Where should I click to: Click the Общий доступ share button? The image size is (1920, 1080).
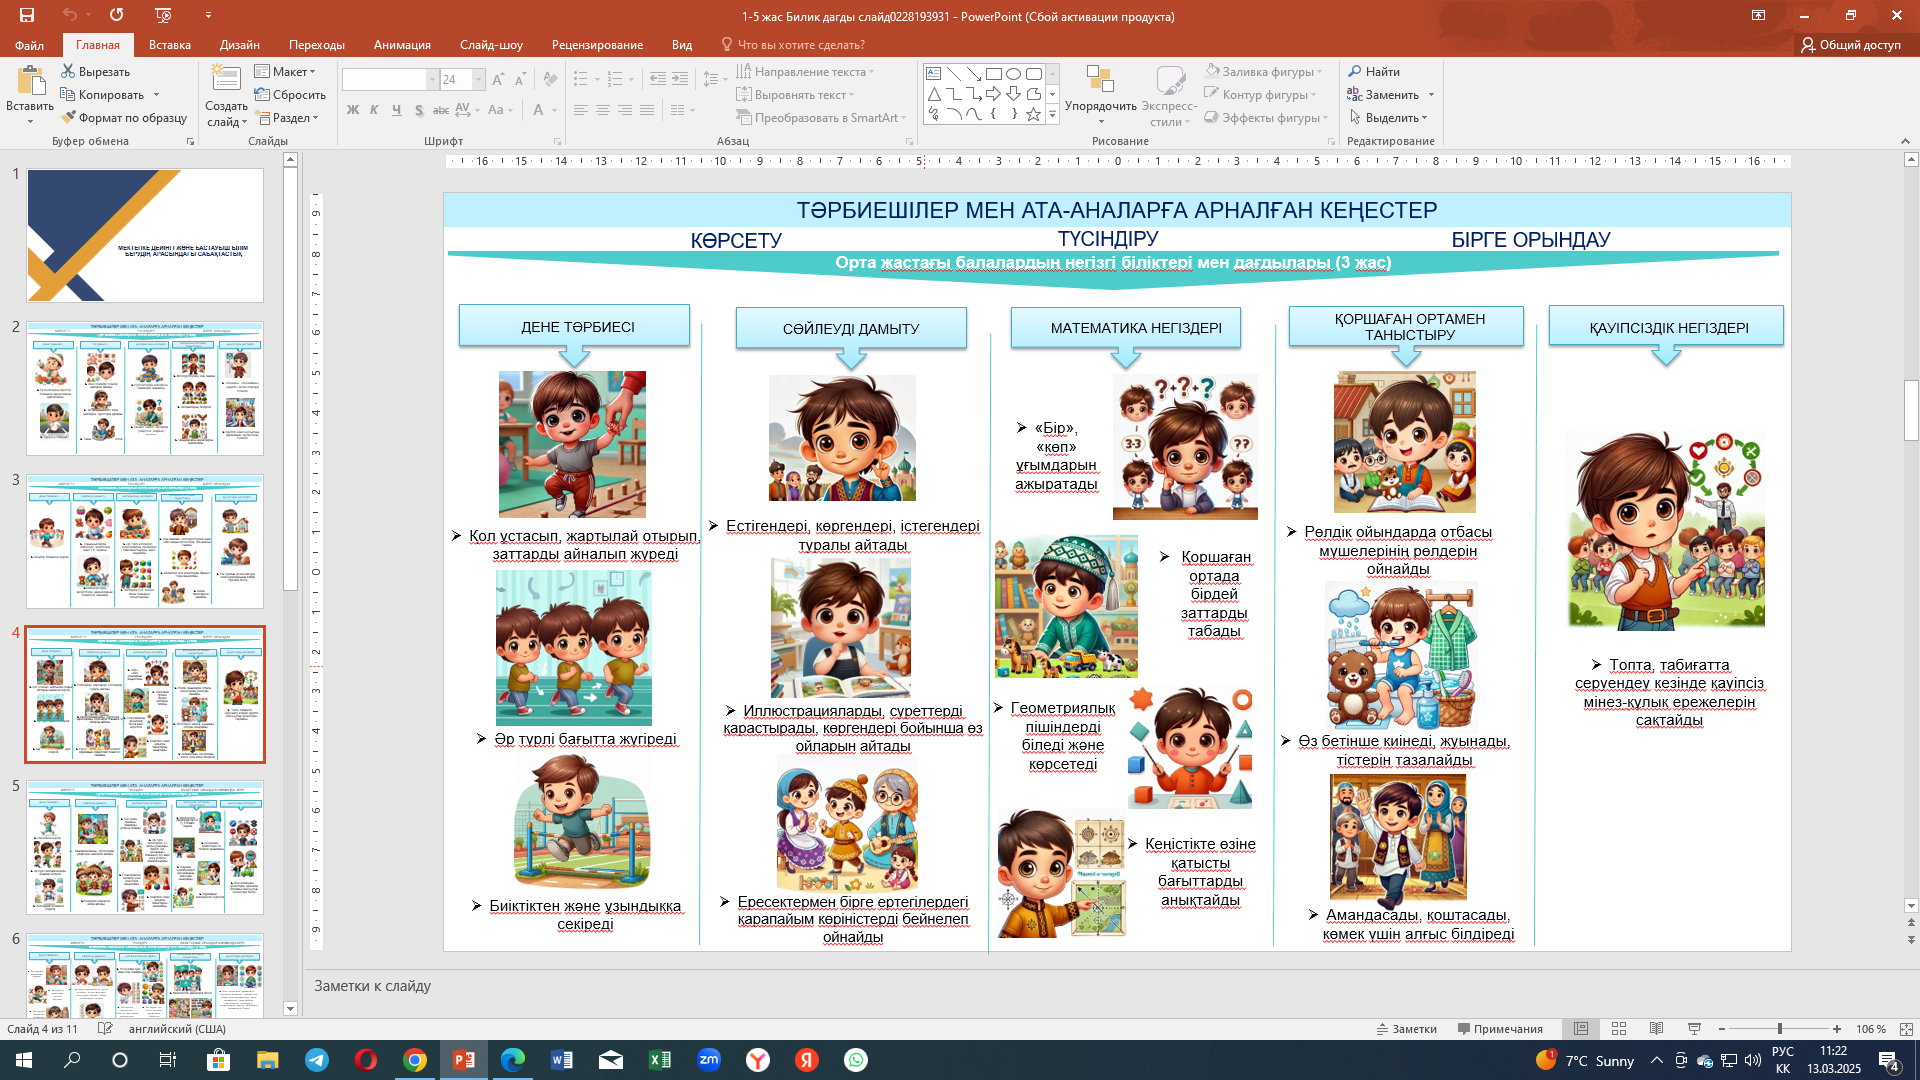(1850, 45)
